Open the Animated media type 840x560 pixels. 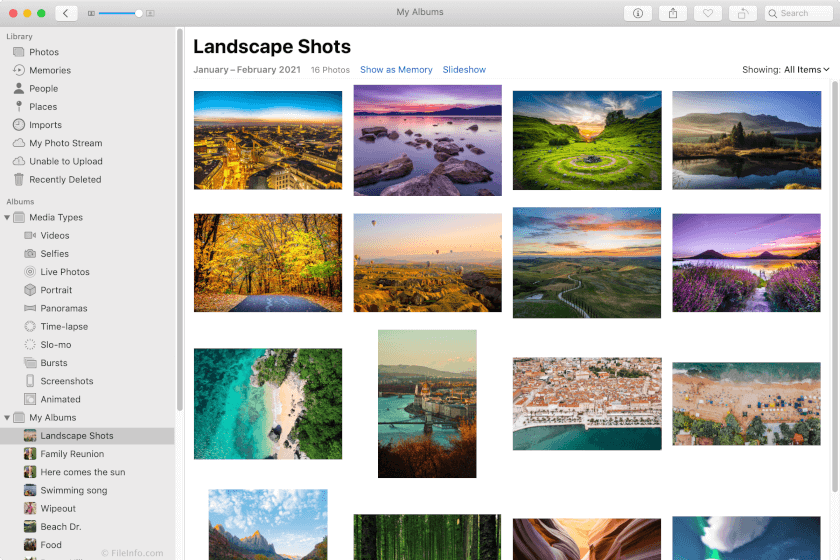click(87, 399)
